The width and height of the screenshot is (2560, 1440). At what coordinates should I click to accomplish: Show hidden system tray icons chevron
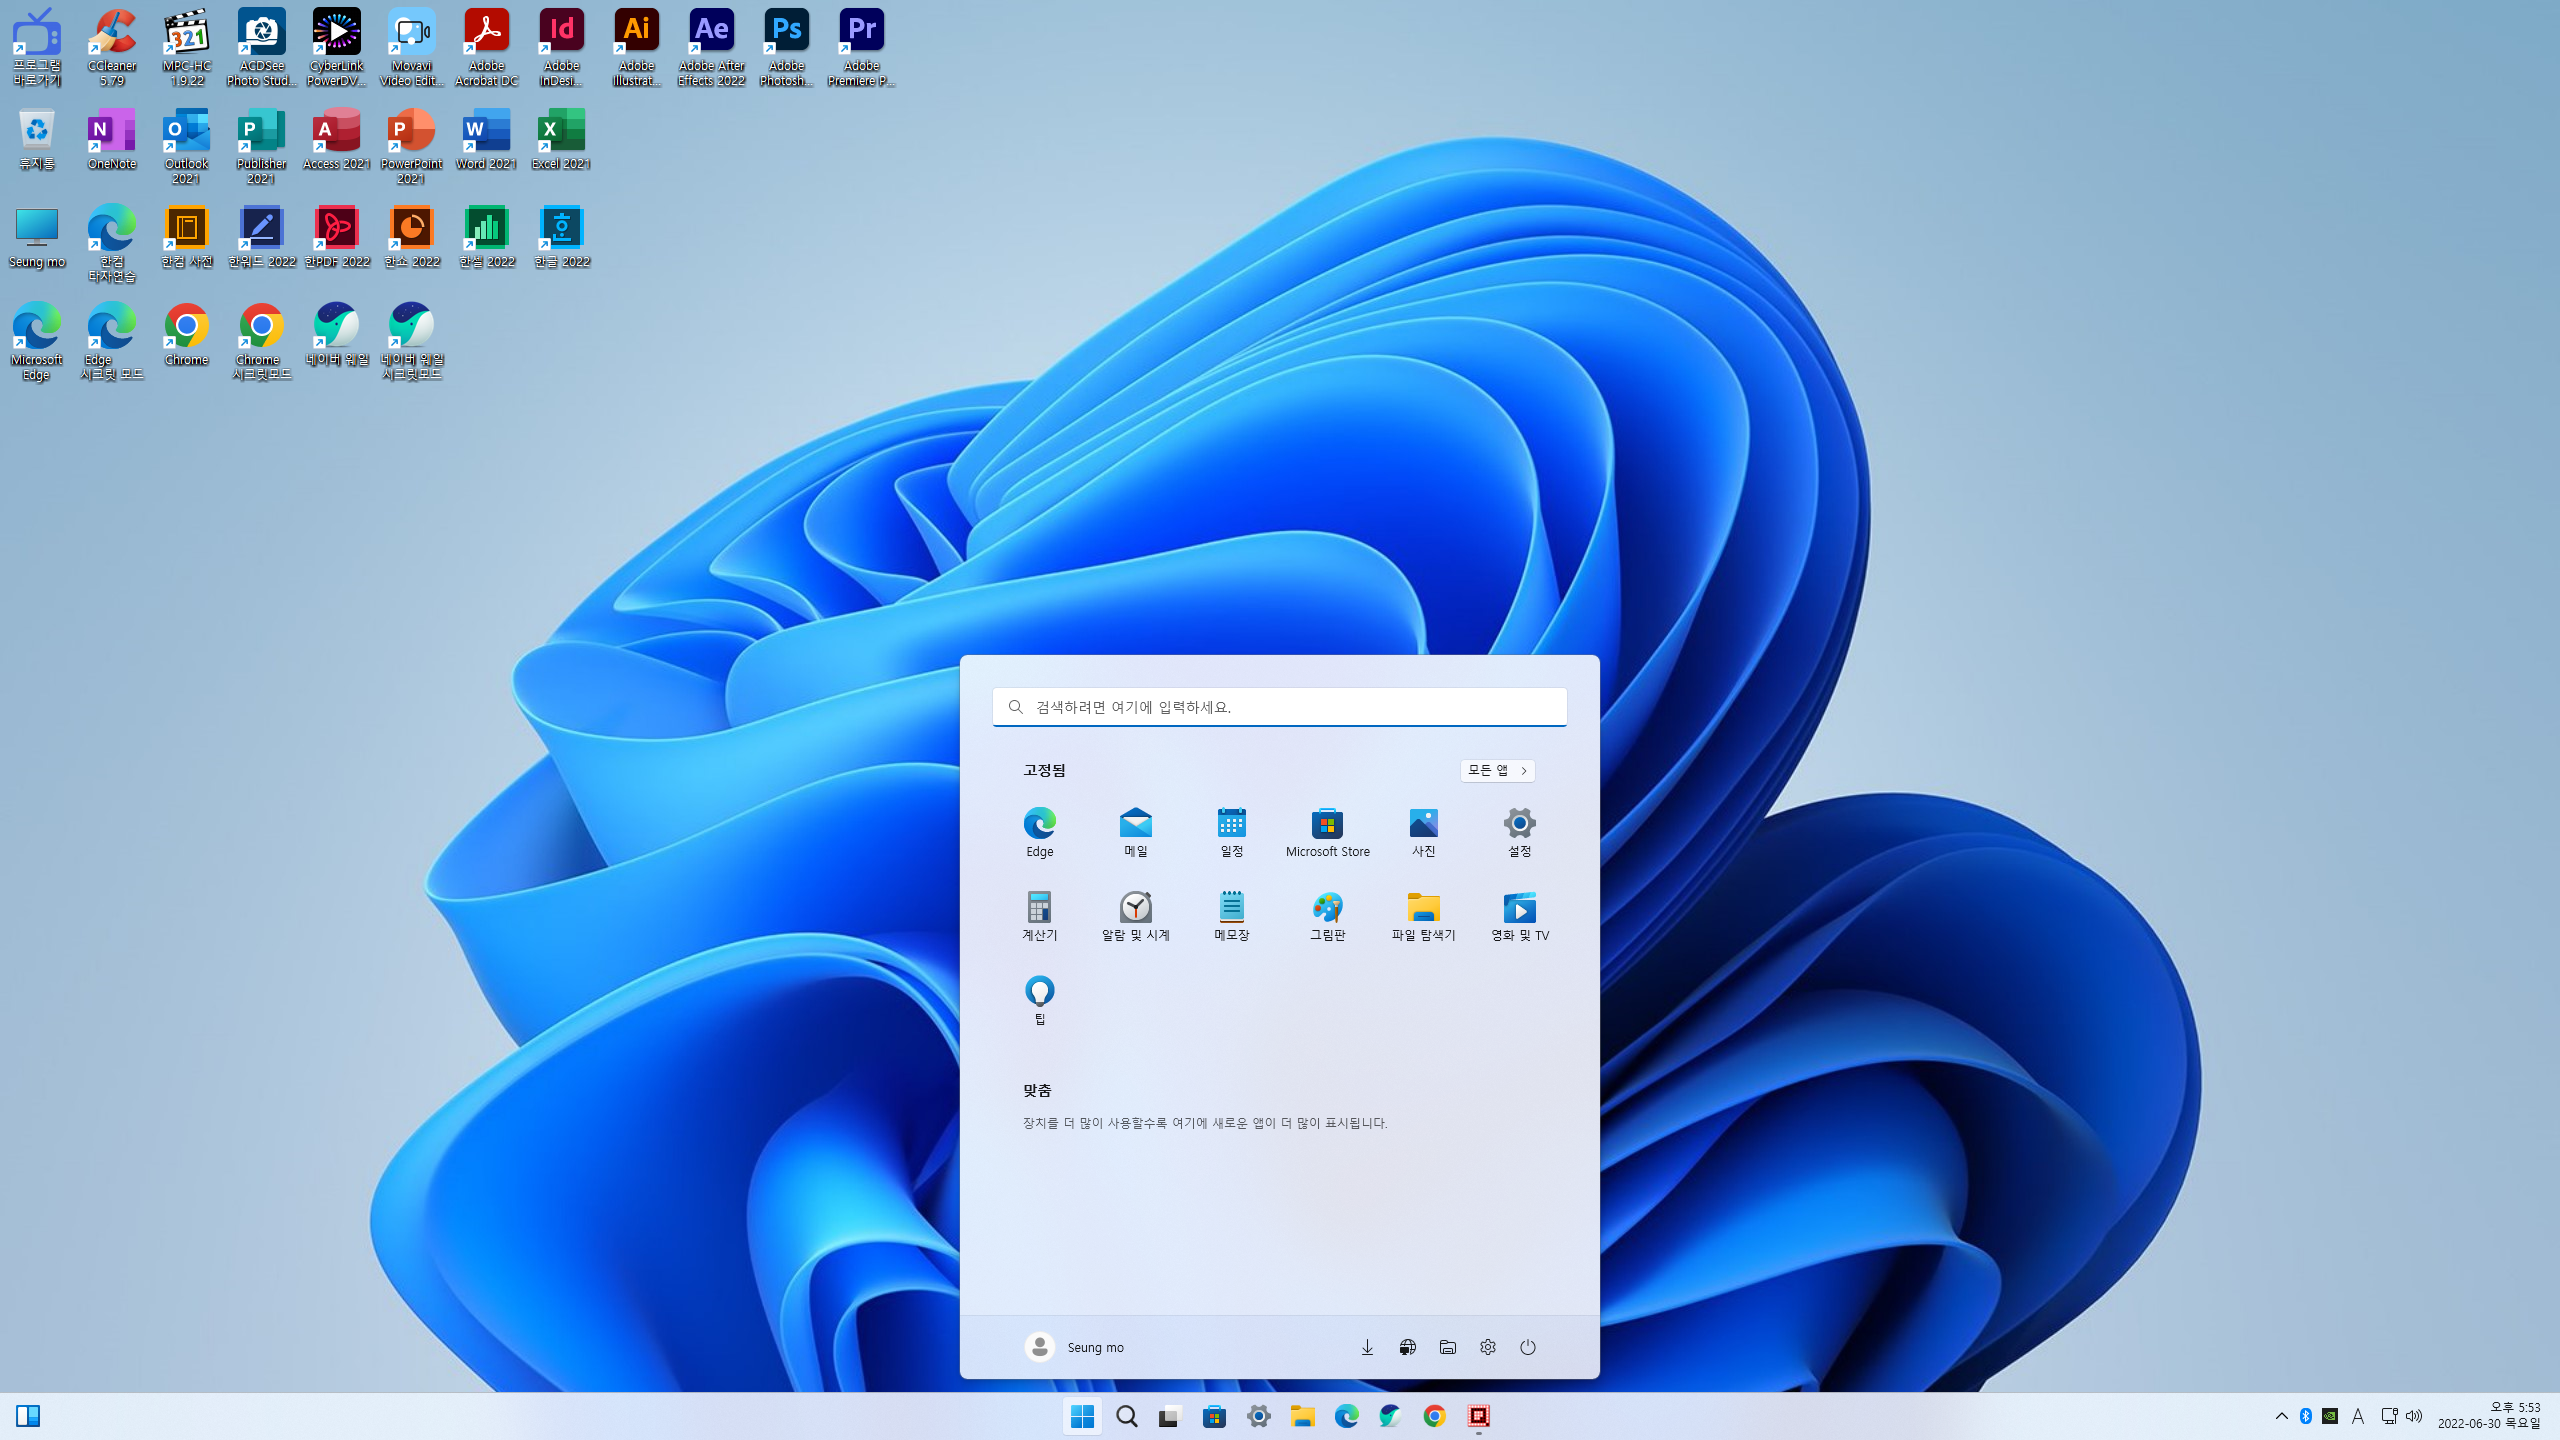[2281, 1415]
